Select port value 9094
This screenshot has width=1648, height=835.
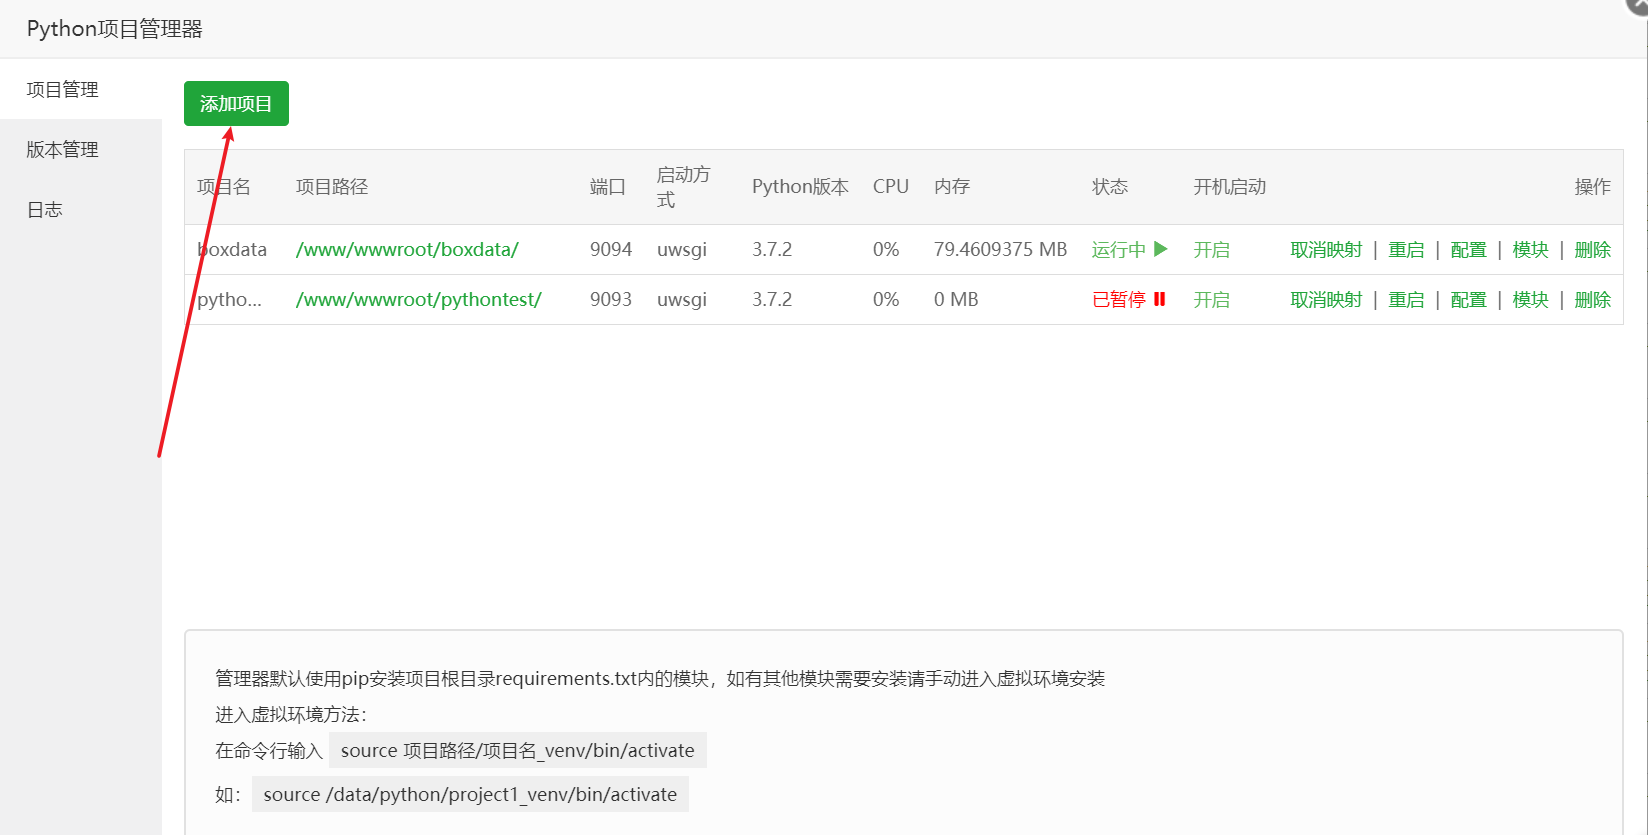tap(611, 250)
